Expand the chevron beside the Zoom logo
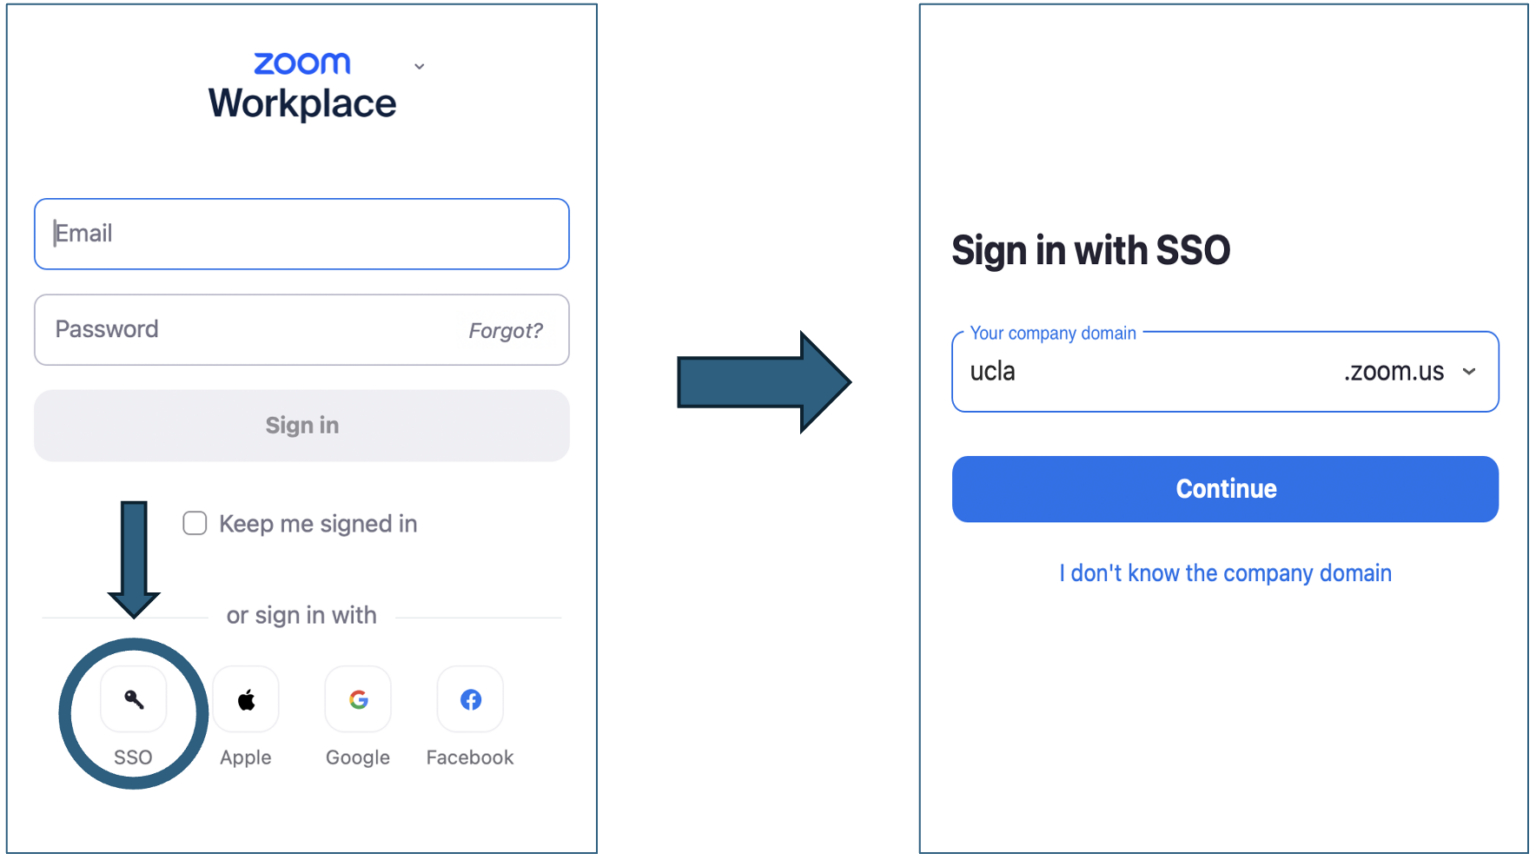Screen dimensions: 1536x860 pos(419,66)
